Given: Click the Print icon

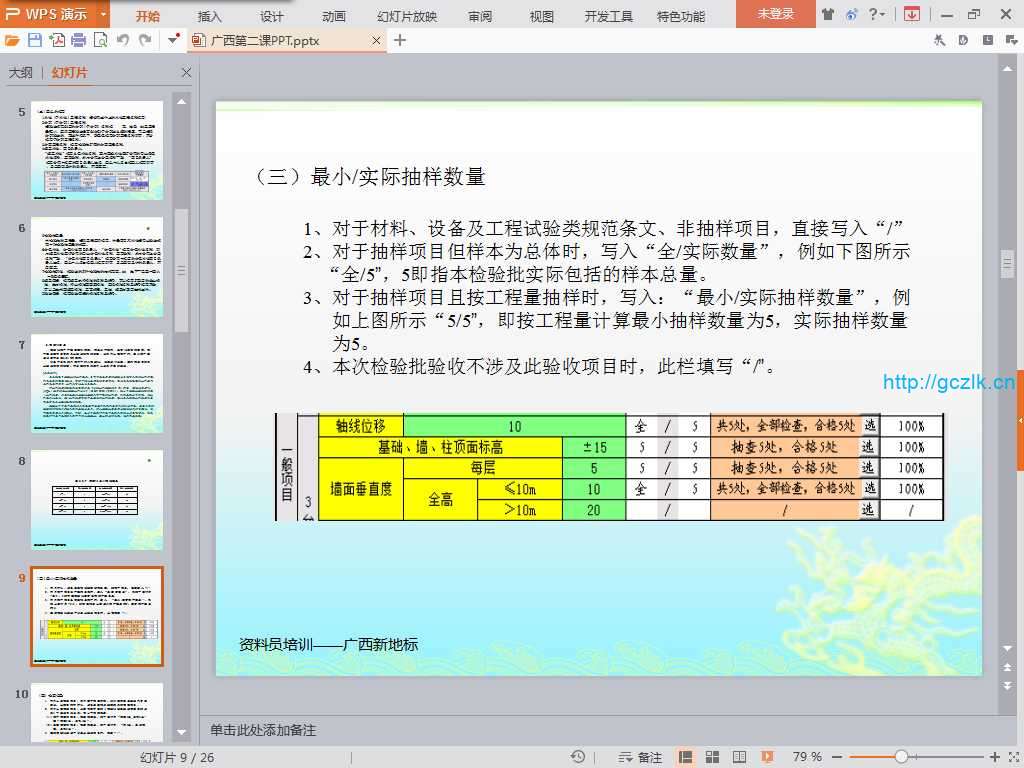Looking at the screenshot, I should coord(79,40).
